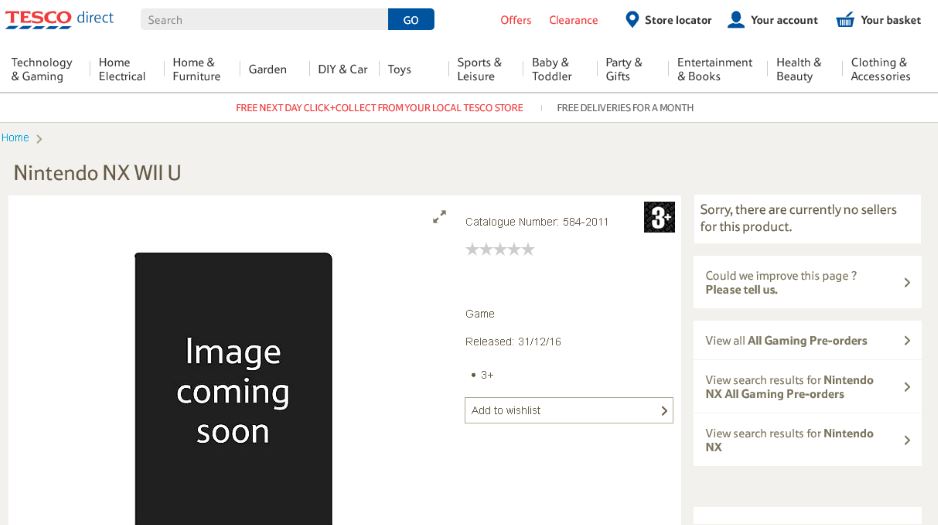Screen dimensions: 938x525
Task: Click Could we improve this page link
Action: 807,282
